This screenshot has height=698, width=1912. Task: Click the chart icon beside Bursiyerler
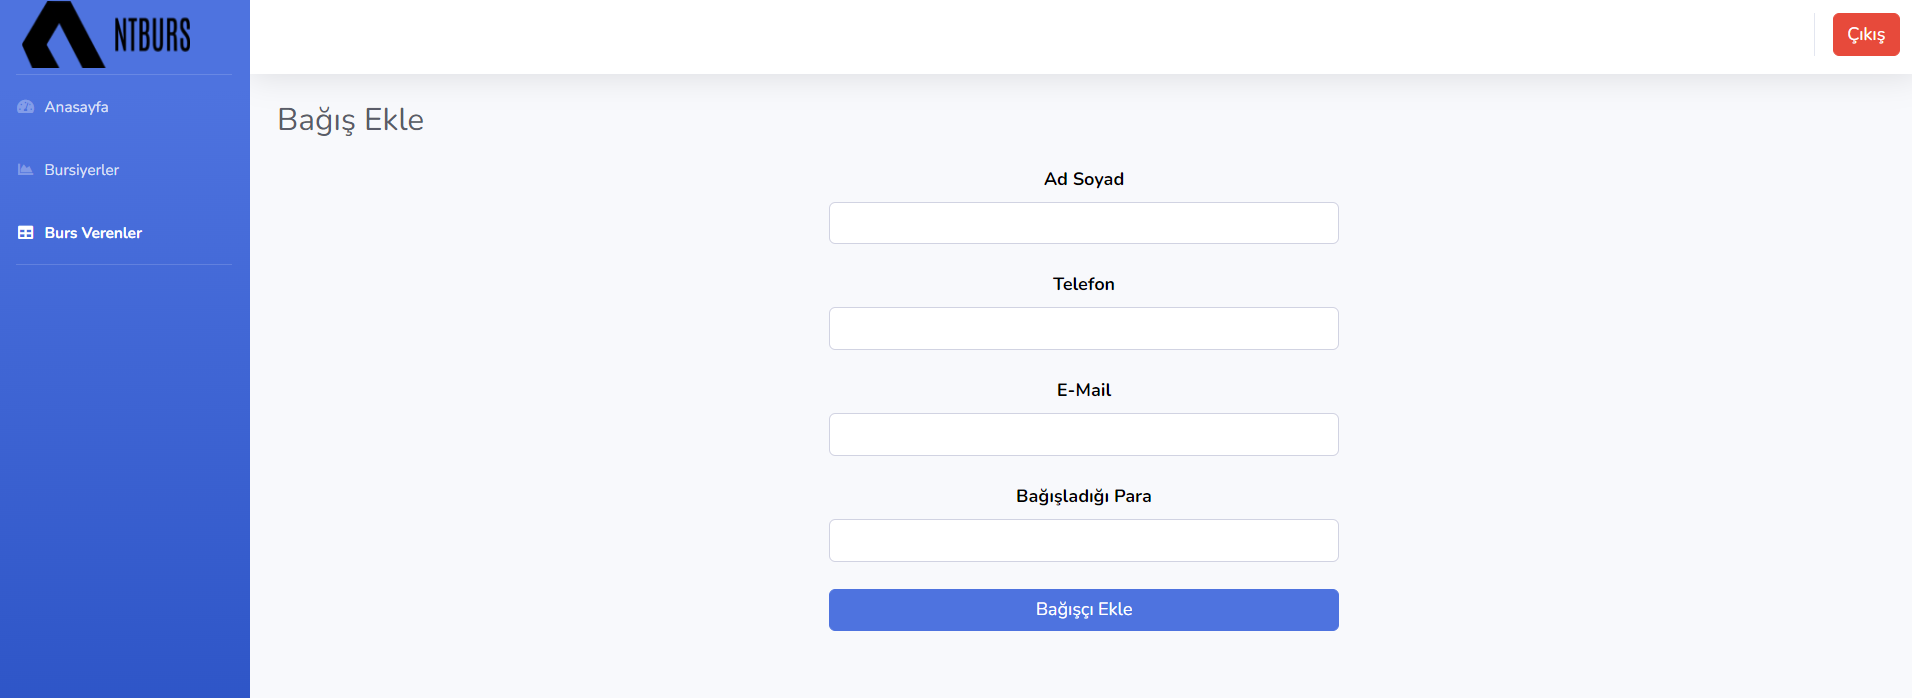26,170
